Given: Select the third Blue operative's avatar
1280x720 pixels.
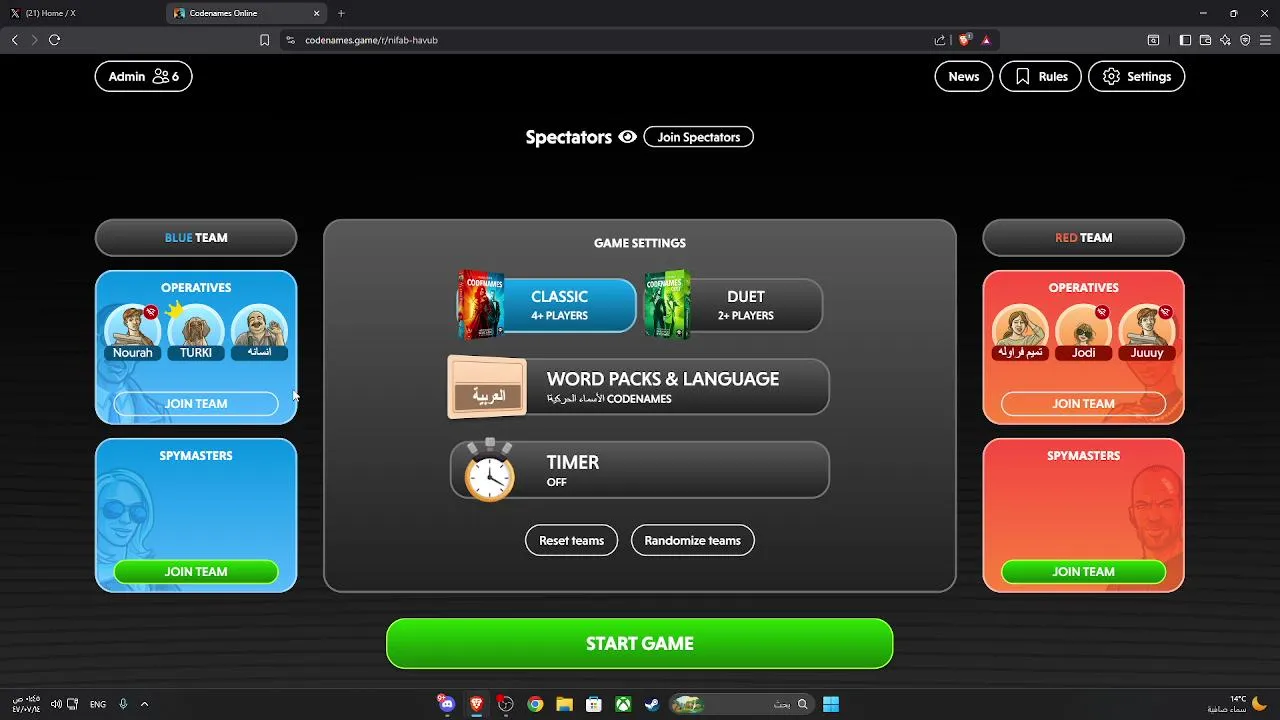Looking at the screenshot, I should pyautogui.click(x=259, y=333).
